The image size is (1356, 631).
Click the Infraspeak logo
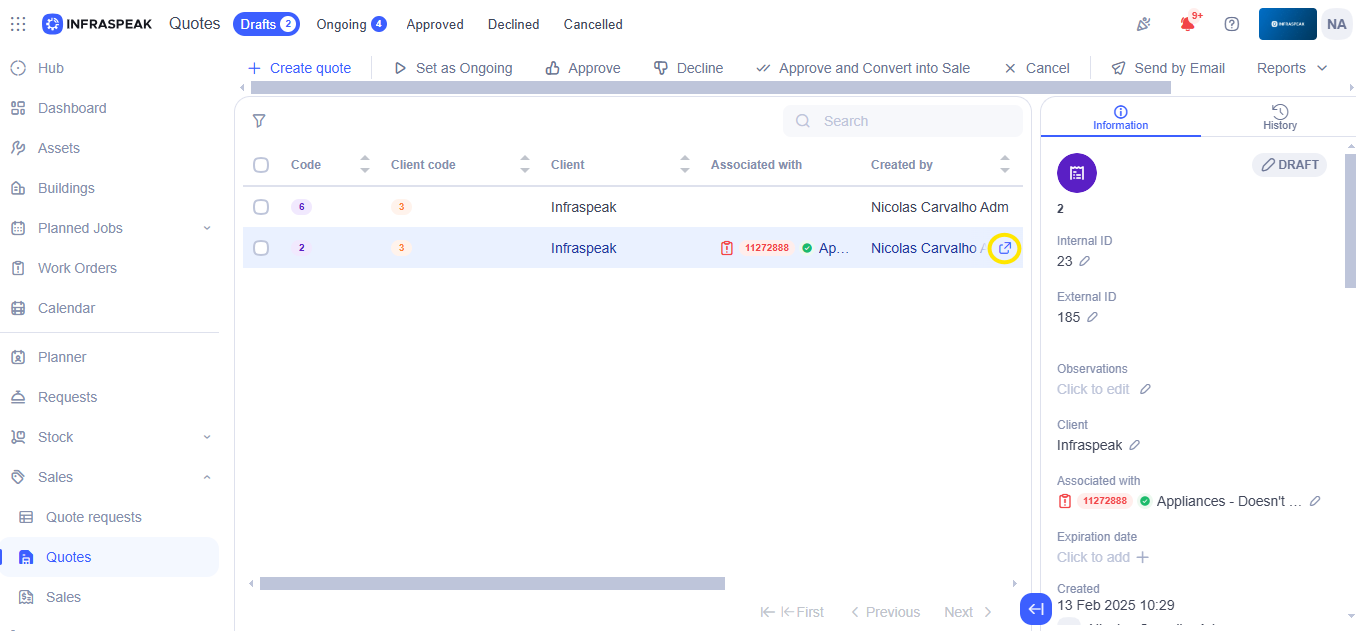pos(97,24)
